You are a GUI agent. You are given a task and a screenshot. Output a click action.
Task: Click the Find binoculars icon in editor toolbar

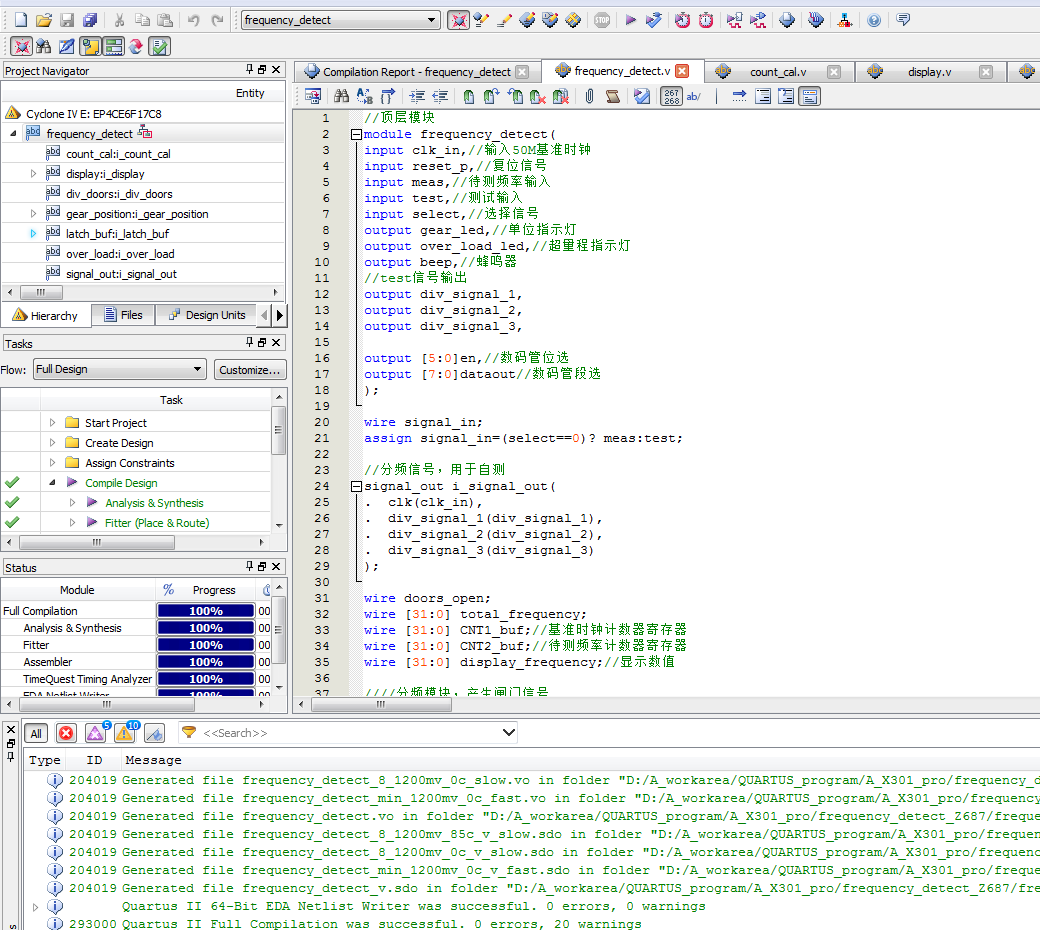click(x=342, y=96)
